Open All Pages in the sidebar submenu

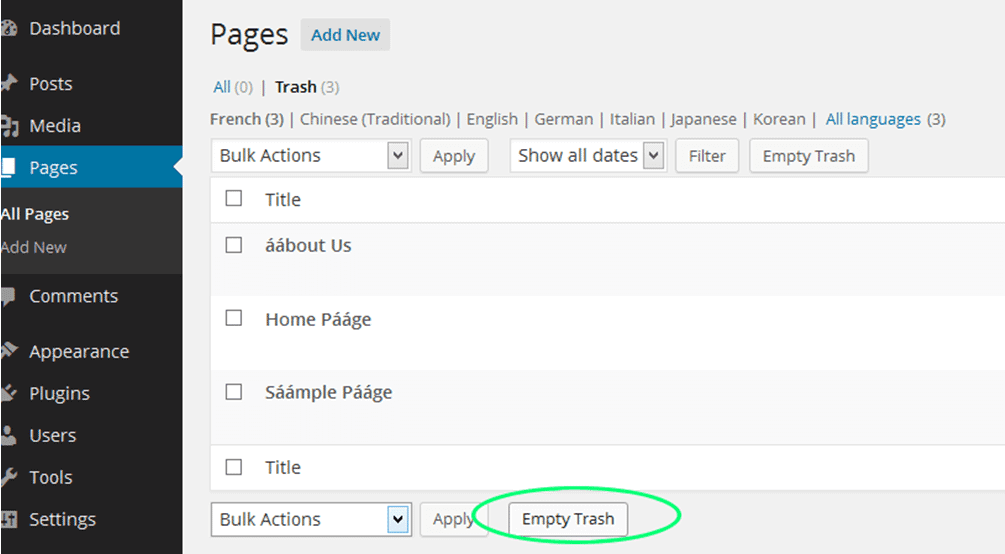35,214
